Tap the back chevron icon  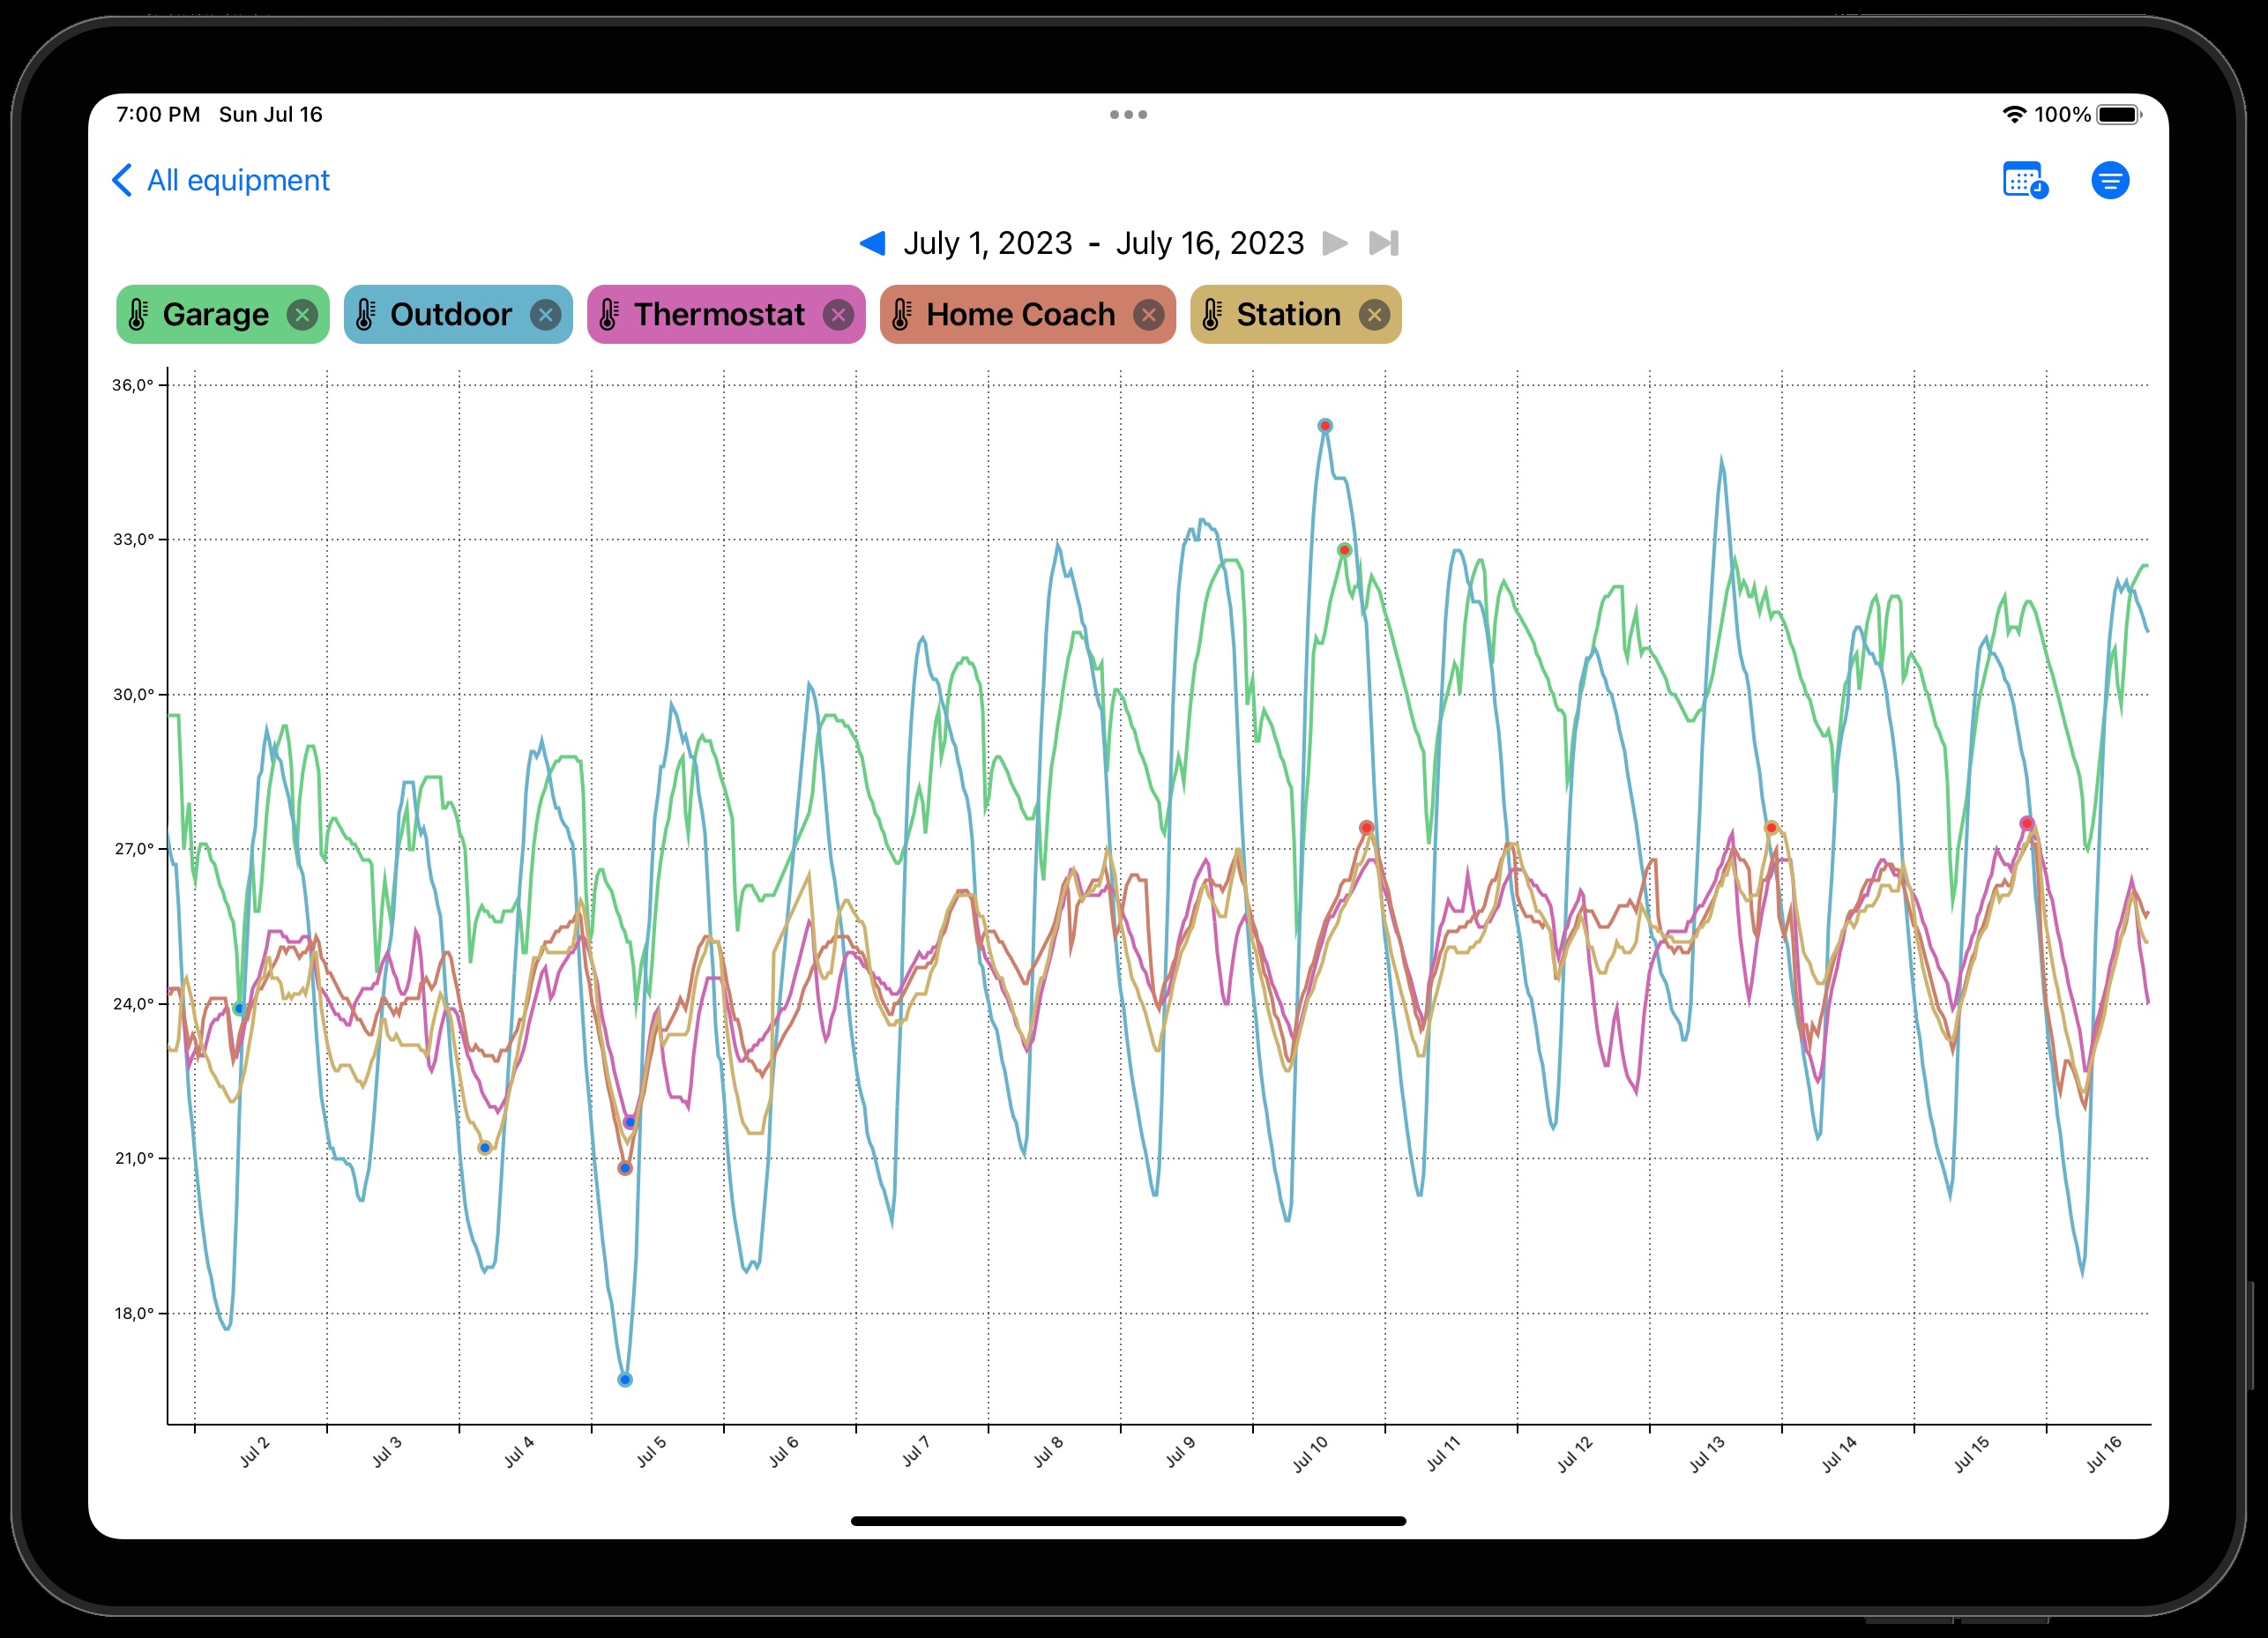[x=122, y=181]
